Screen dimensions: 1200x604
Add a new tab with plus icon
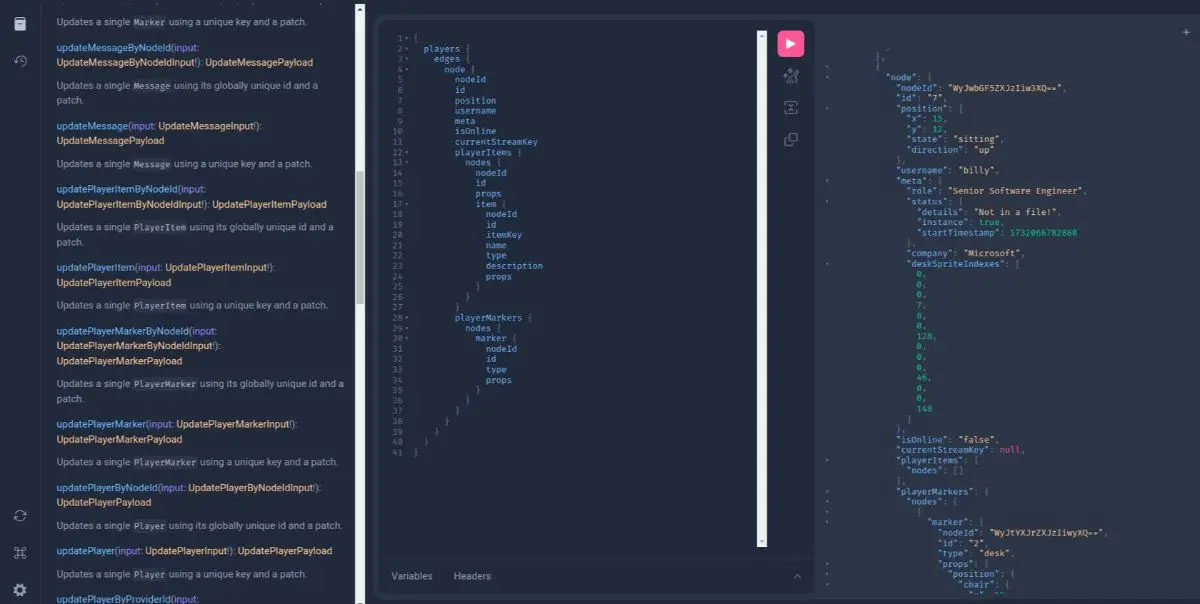(1186, 32)
